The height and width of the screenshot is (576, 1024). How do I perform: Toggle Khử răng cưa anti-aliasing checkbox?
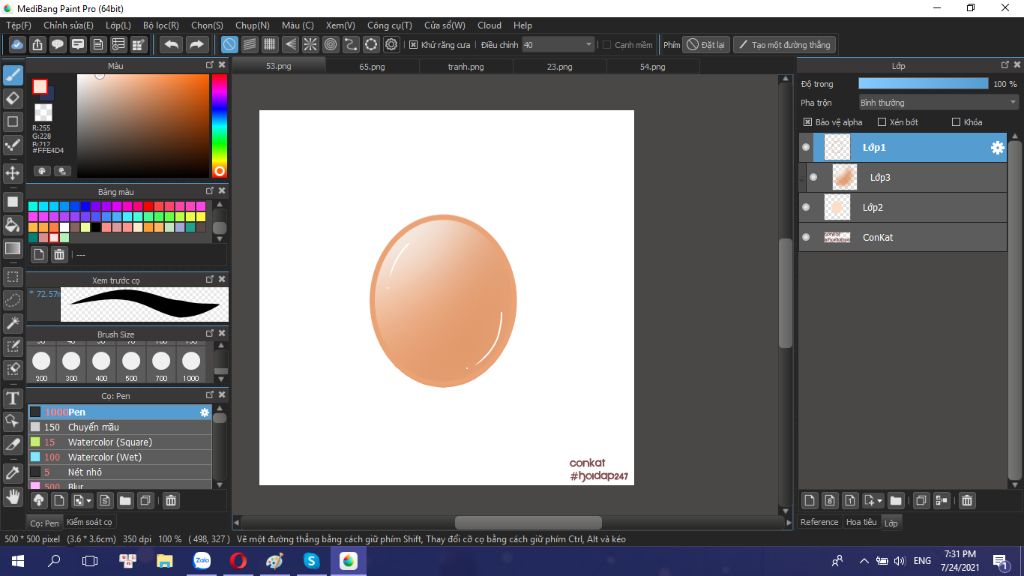pyautogui.click(x=413, y=45)
